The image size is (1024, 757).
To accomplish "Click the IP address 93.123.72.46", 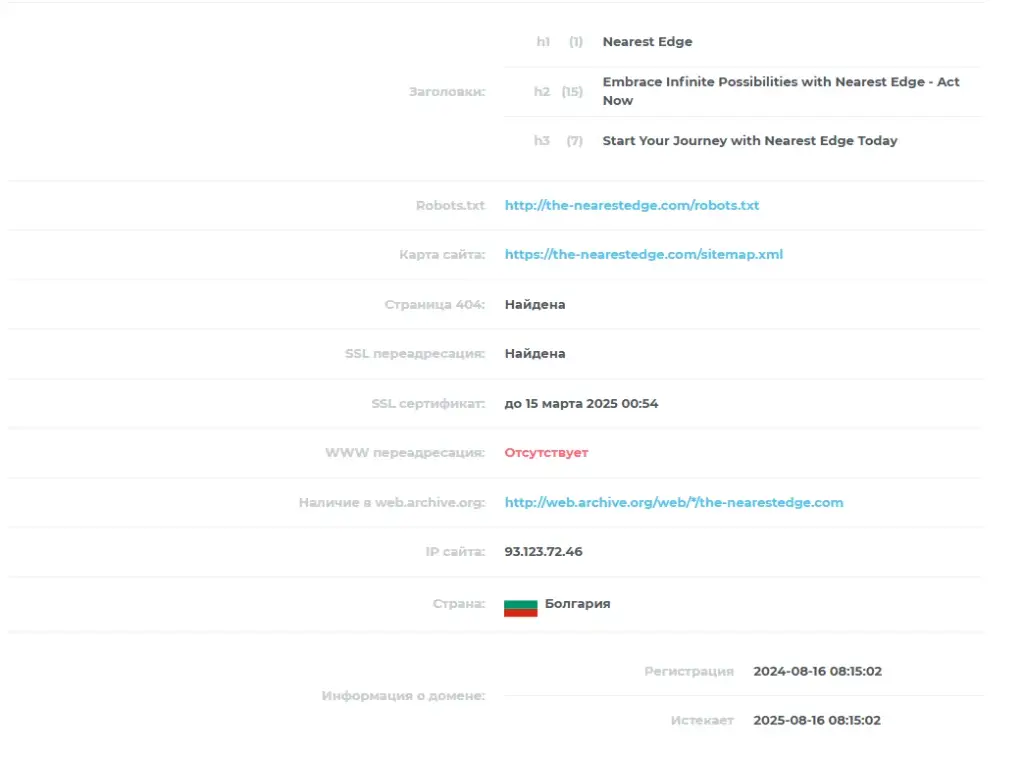I will point(543,551).
